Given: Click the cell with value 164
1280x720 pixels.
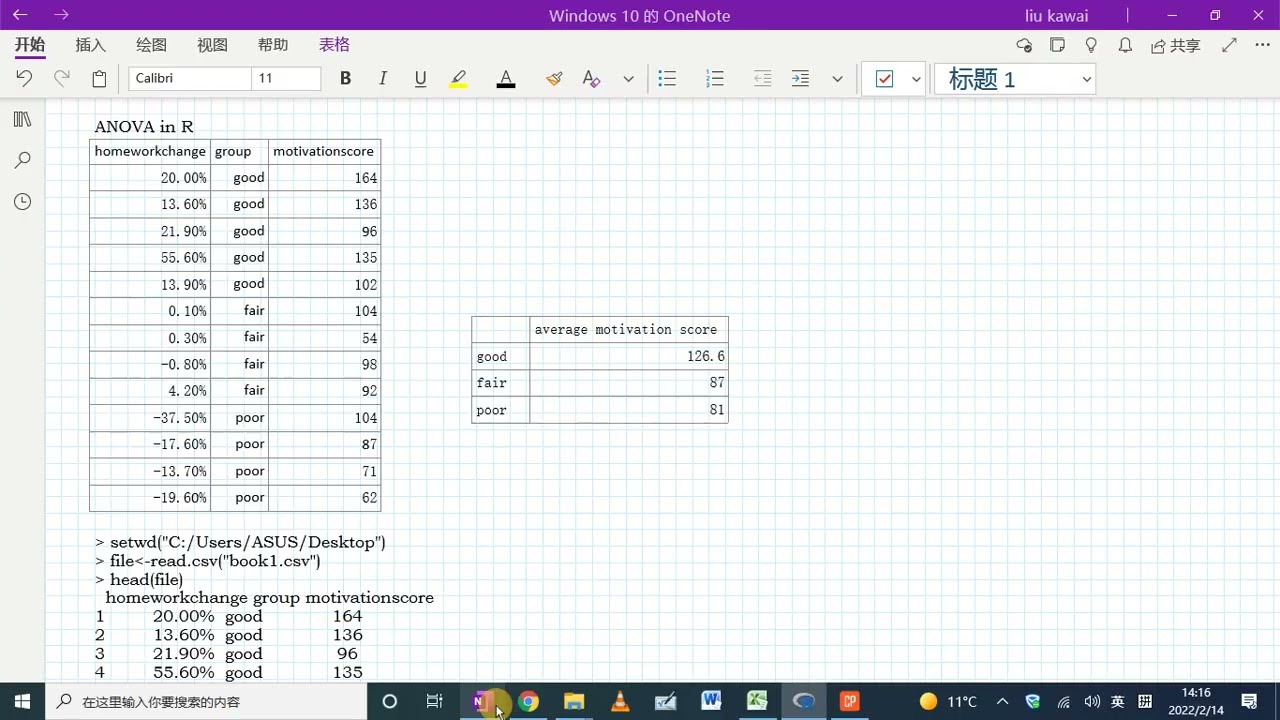Looking at the screenshot, I should [x=324, y=178].
